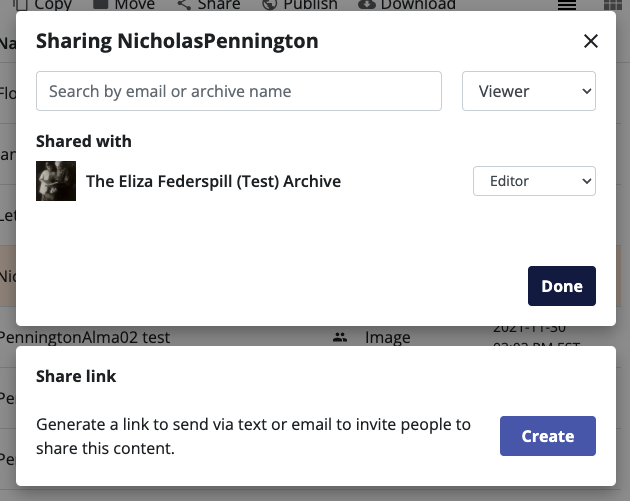Click the Download cloud icon
630x501 pixels.
click(366, 5)
